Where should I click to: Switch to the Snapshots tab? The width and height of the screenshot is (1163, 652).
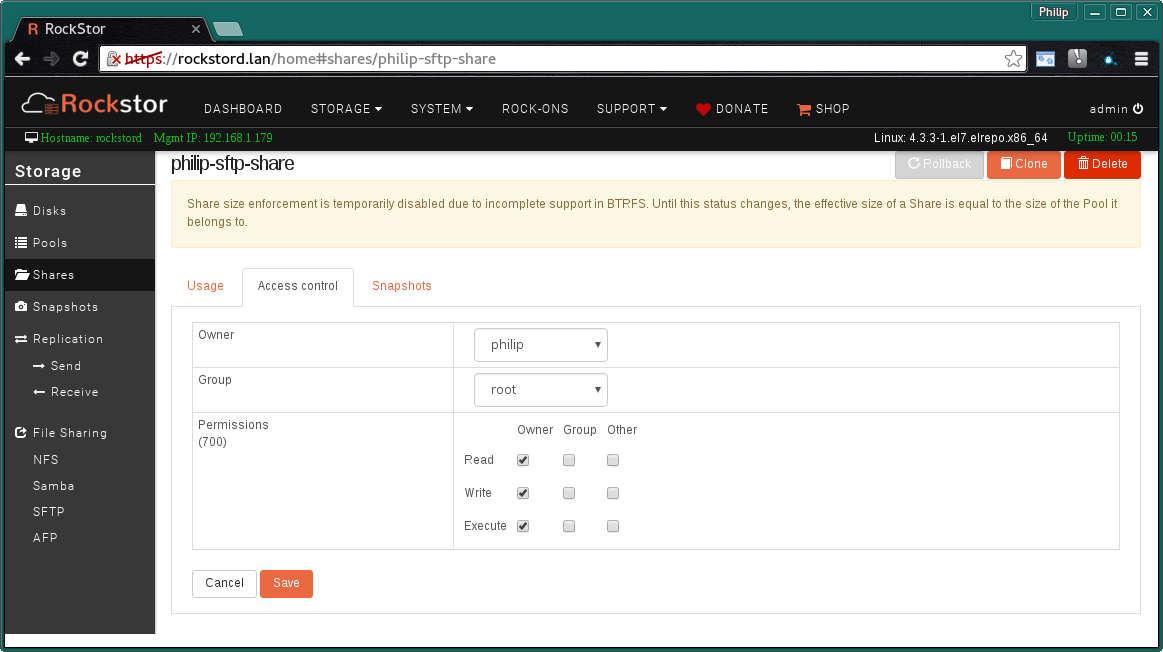(x=401, y=286)
